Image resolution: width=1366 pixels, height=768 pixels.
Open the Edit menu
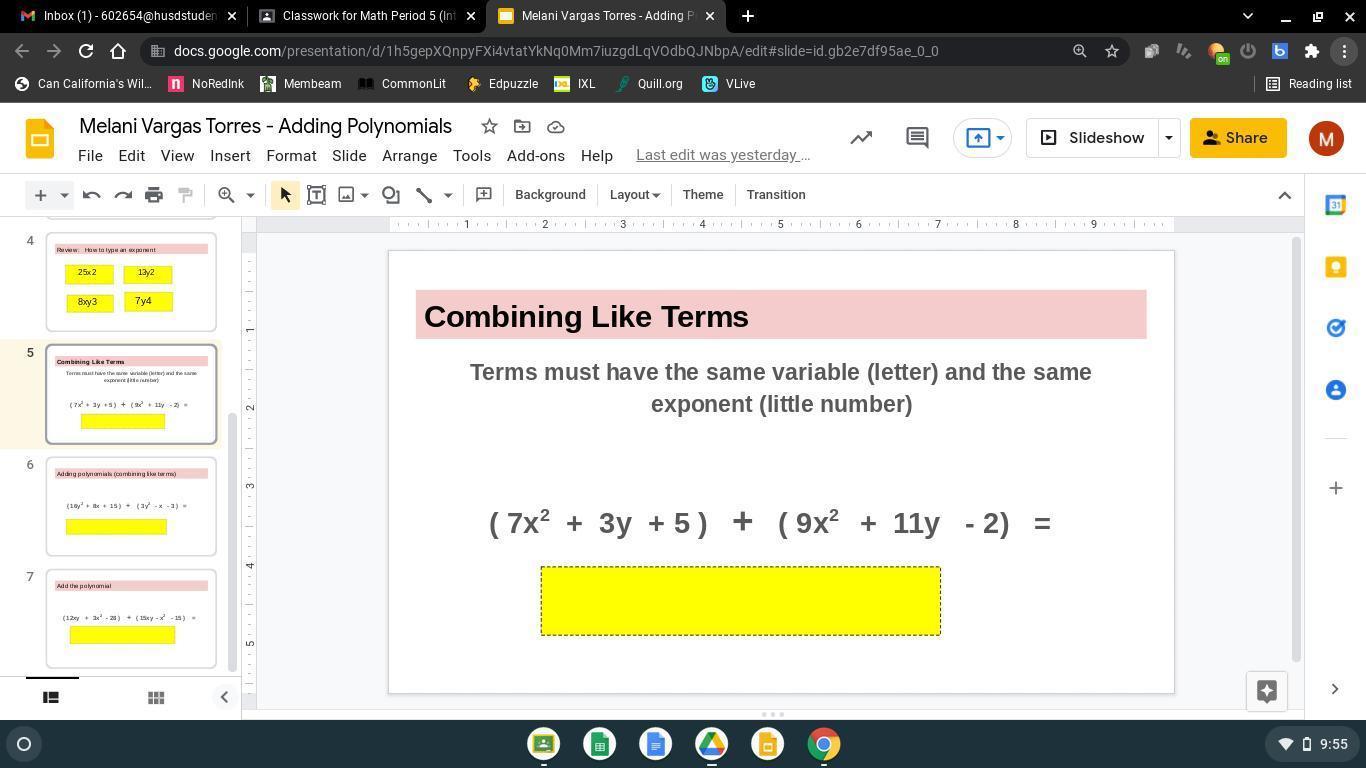tap(131, 156)
